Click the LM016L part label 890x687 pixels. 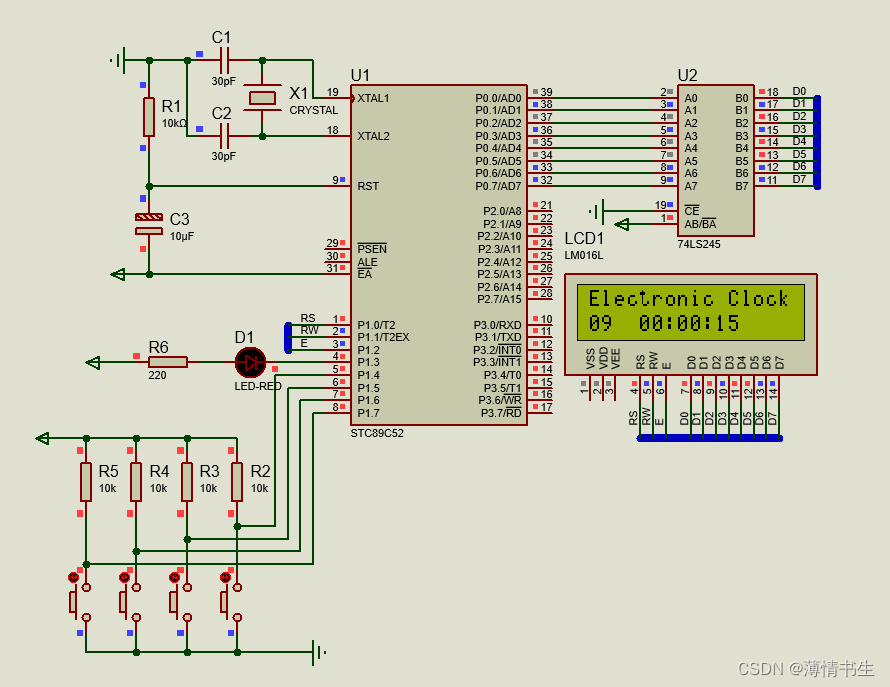[x=583, y=255]
